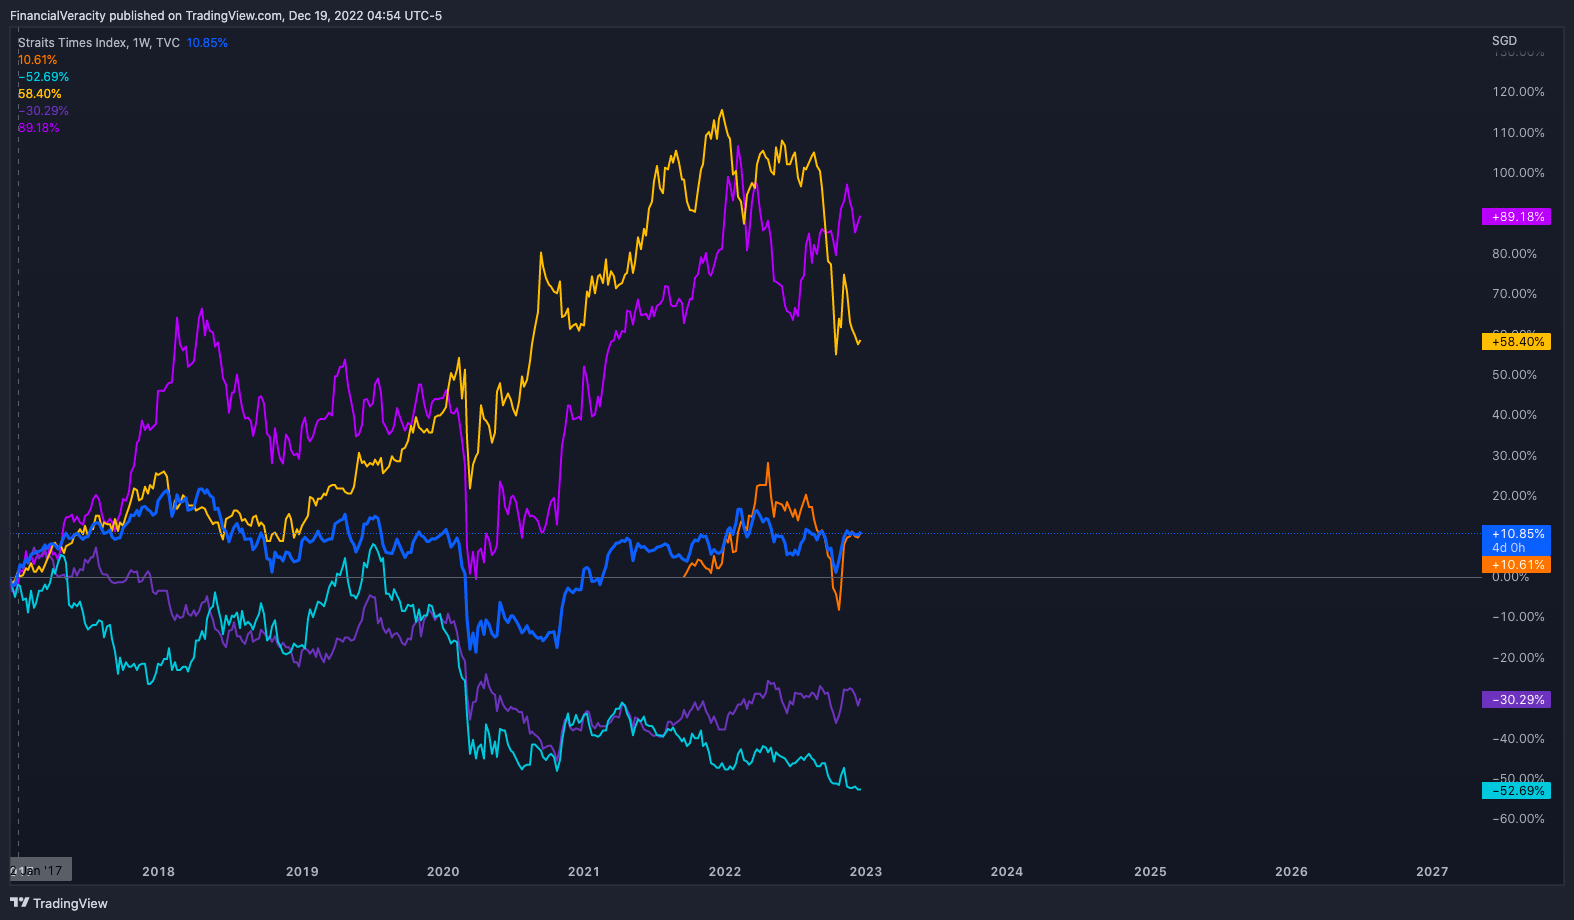Click the blue +10.85% price axis tag

tap(1516, 534)
